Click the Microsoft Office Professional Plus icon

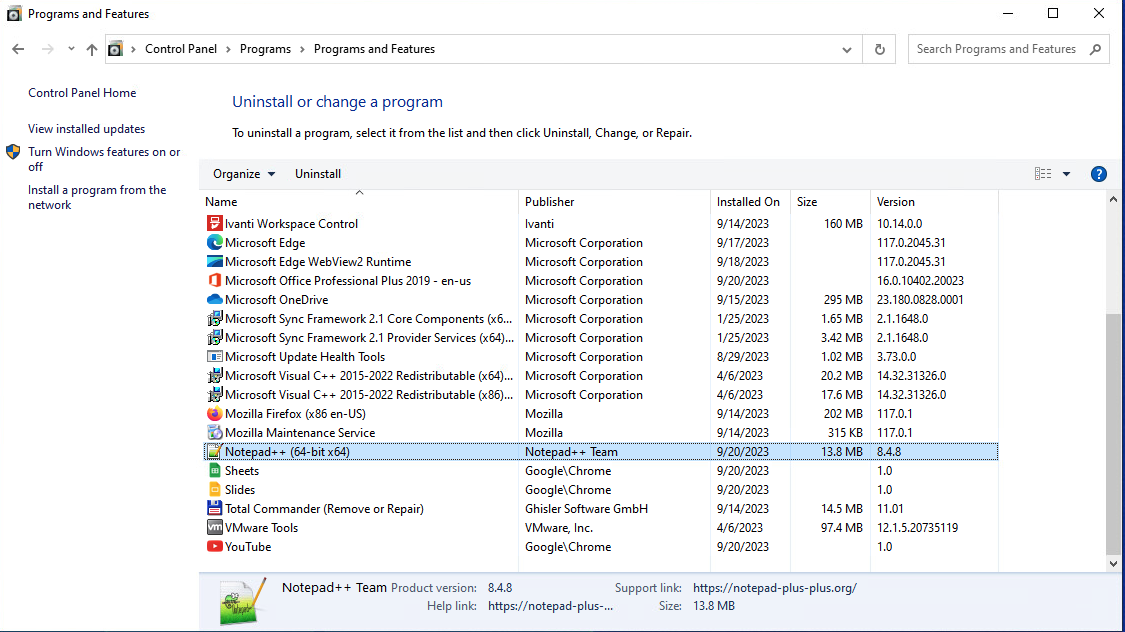(214, 280)
